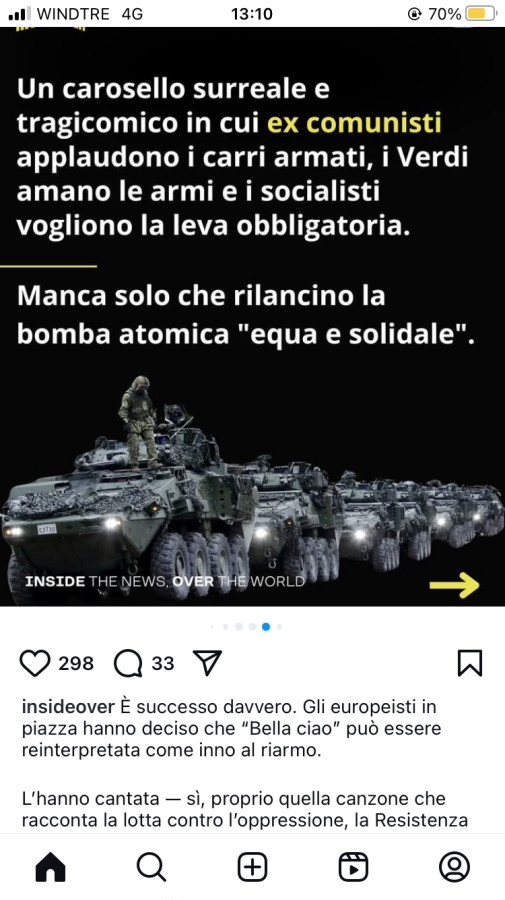This screenshot has height=900, width=505.
Task: Go to Home feed tab
Action: click(50, 867)
